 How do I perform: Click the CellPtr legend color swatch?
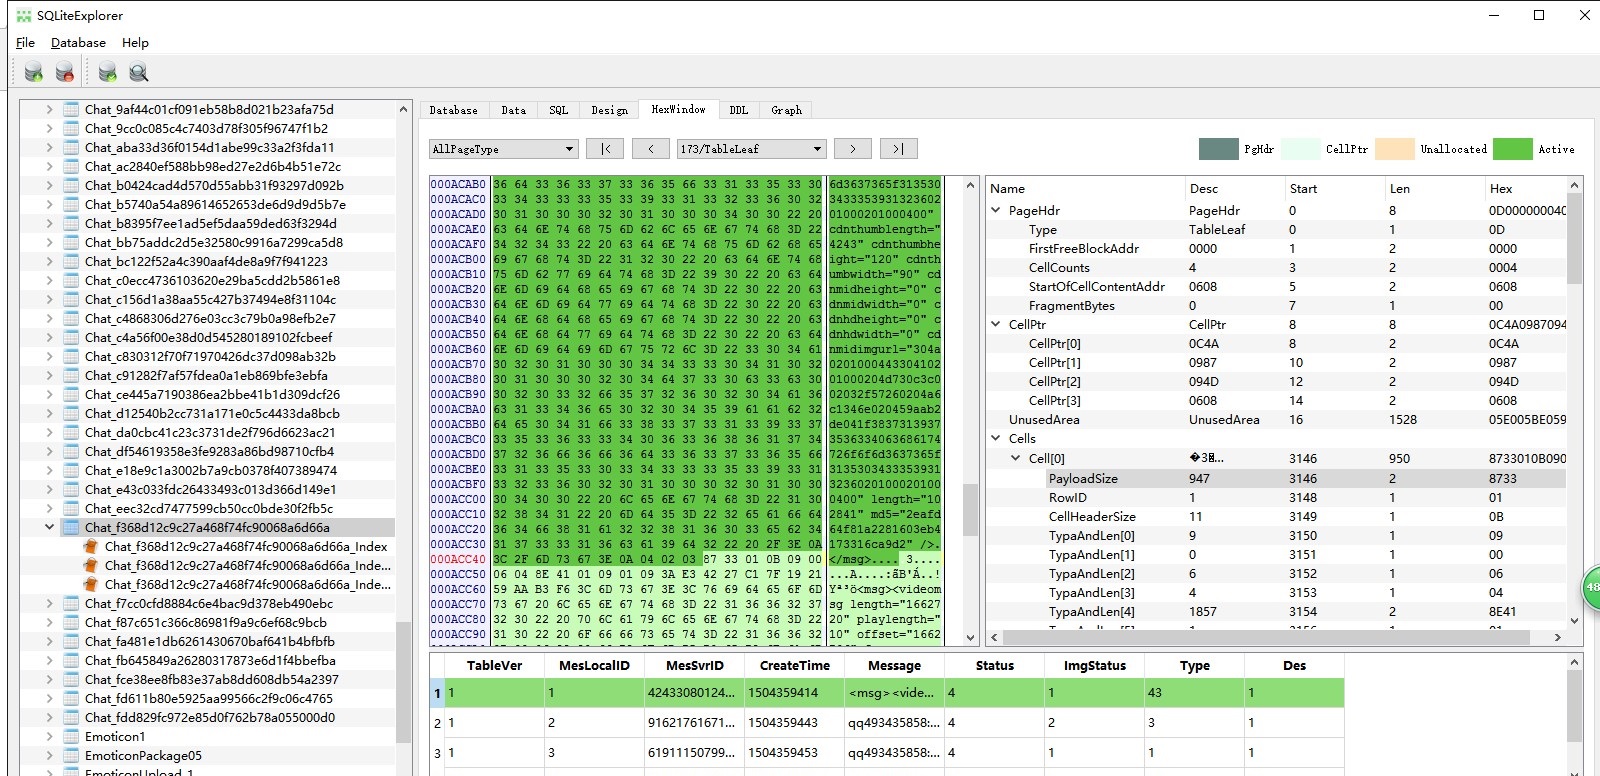pos(1300,149)
